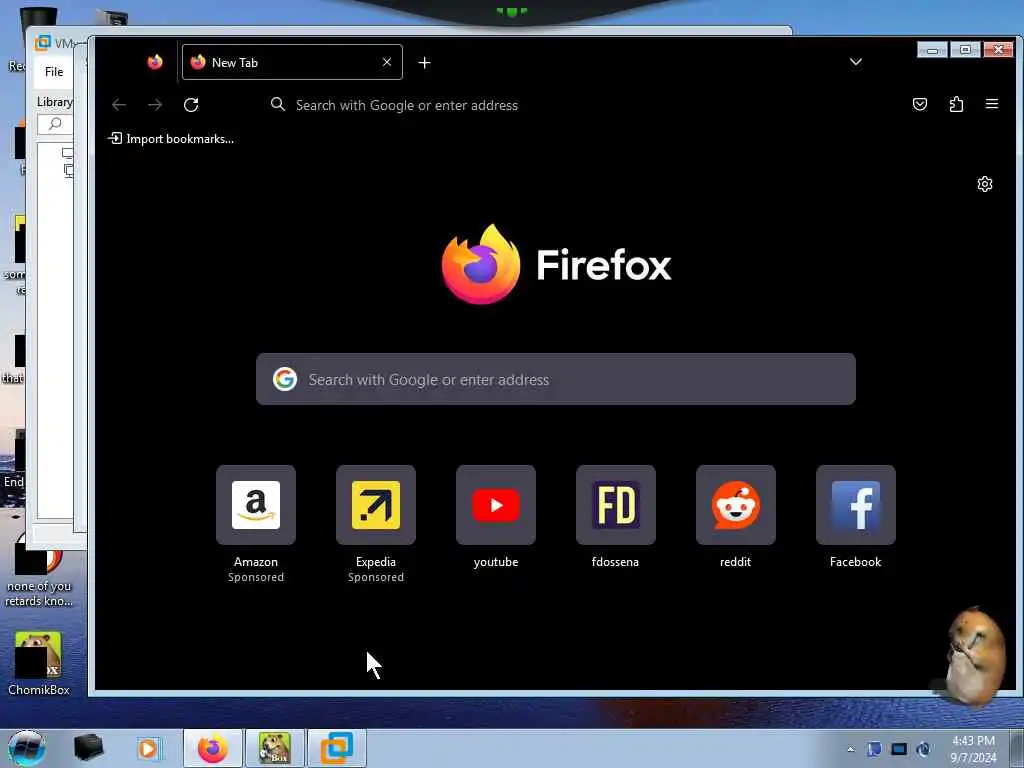Screen dimensions: 1024x768
Task: Open the Extensions puzzle icon
Action: click(x=956, y=104)
